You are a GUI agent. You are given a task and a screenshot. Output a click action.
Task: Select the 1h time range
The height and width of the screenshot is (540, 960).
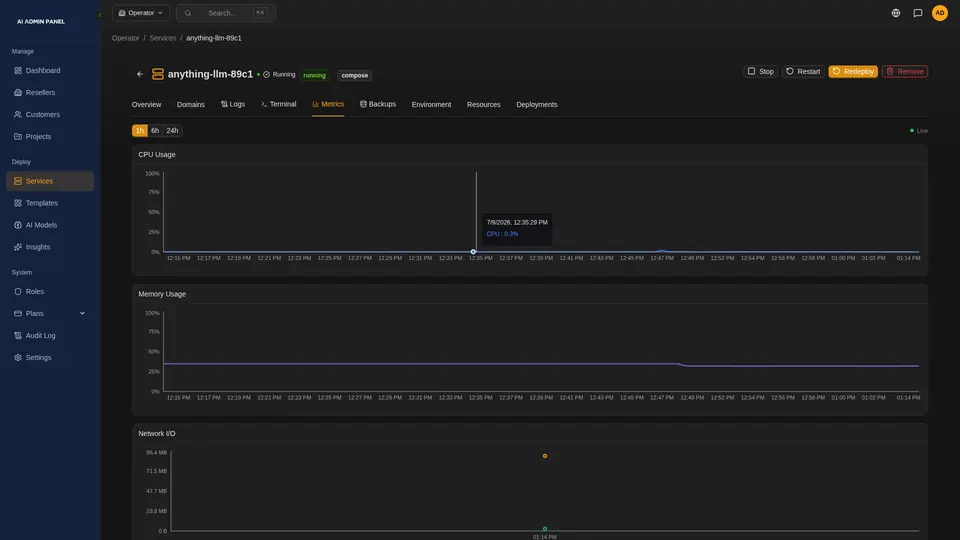point(140,130)
